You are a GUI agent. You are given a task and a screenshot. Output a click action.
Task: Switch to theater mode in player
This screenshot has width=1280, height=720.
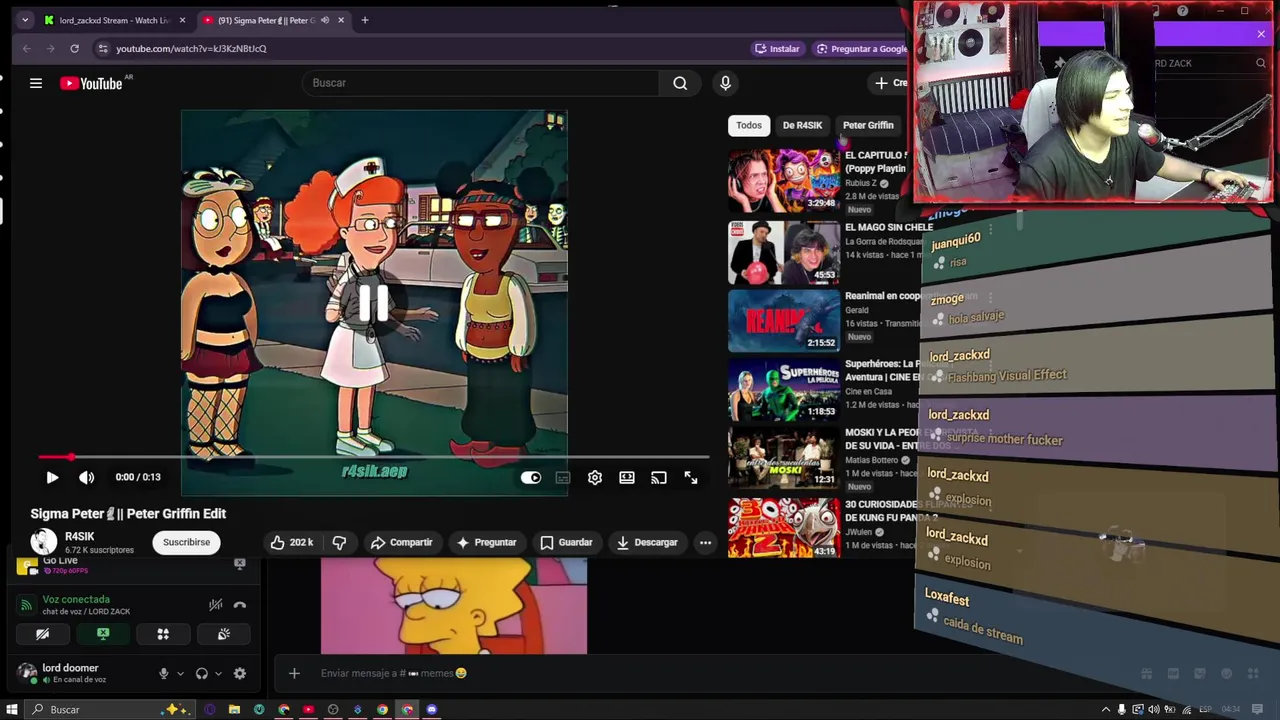coord(627,478)
